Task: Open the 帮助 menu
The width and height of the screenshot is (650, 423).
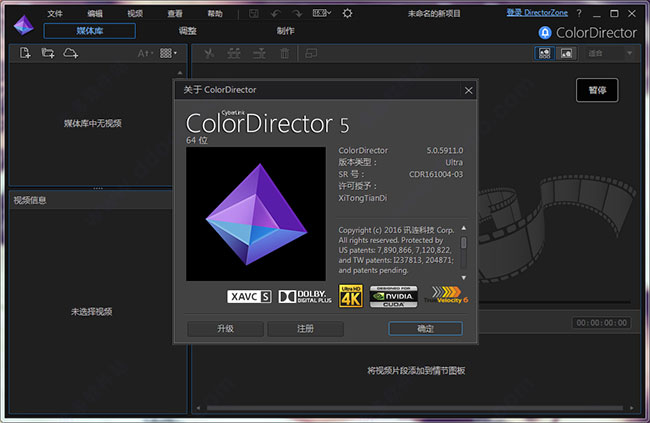Action: 215,14
